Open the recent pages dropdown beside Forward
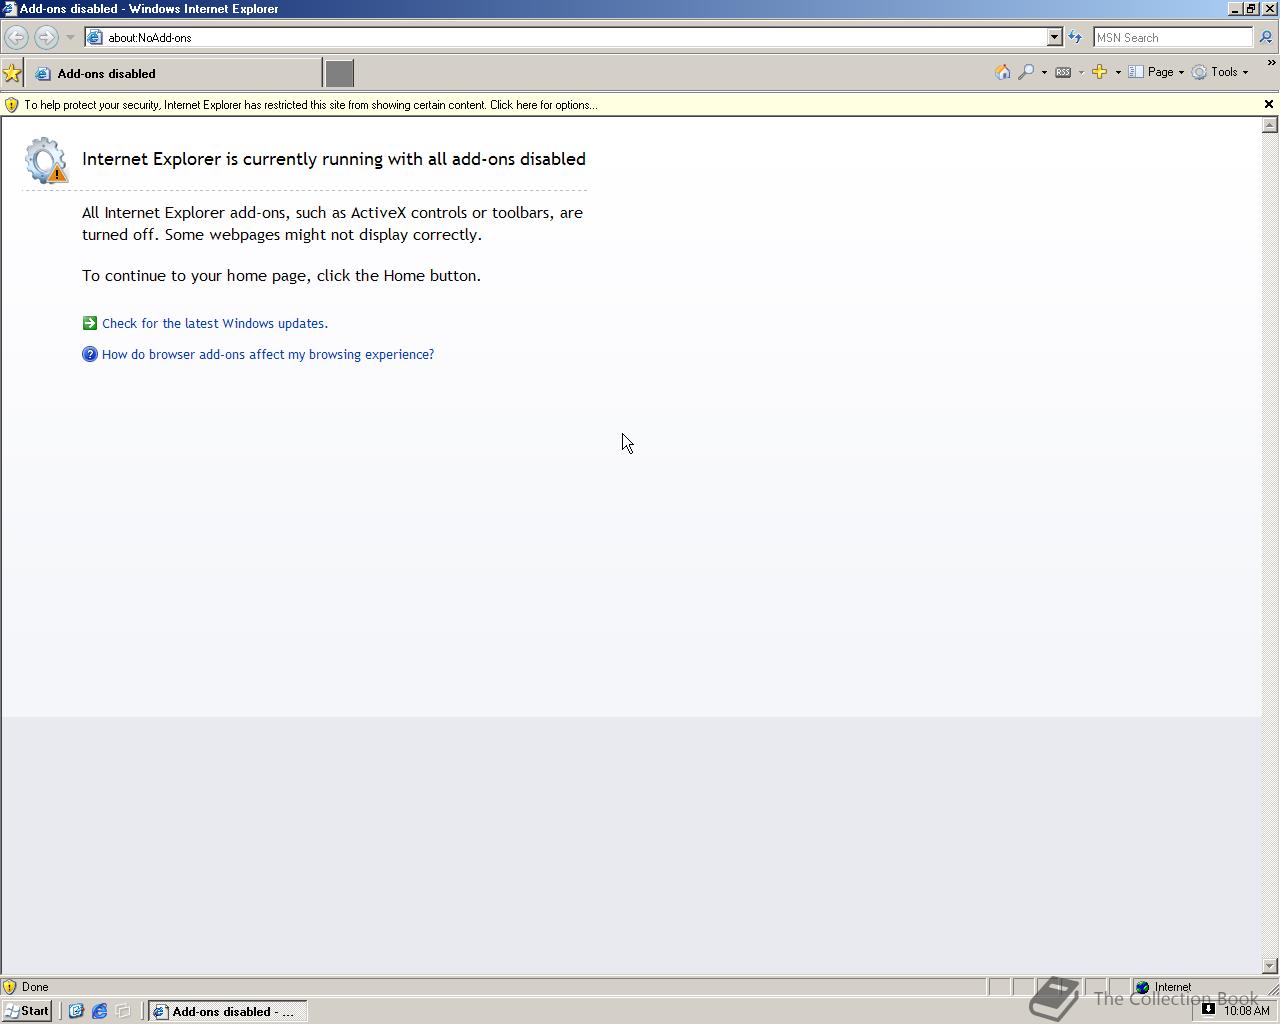 [x=70, y=37]
